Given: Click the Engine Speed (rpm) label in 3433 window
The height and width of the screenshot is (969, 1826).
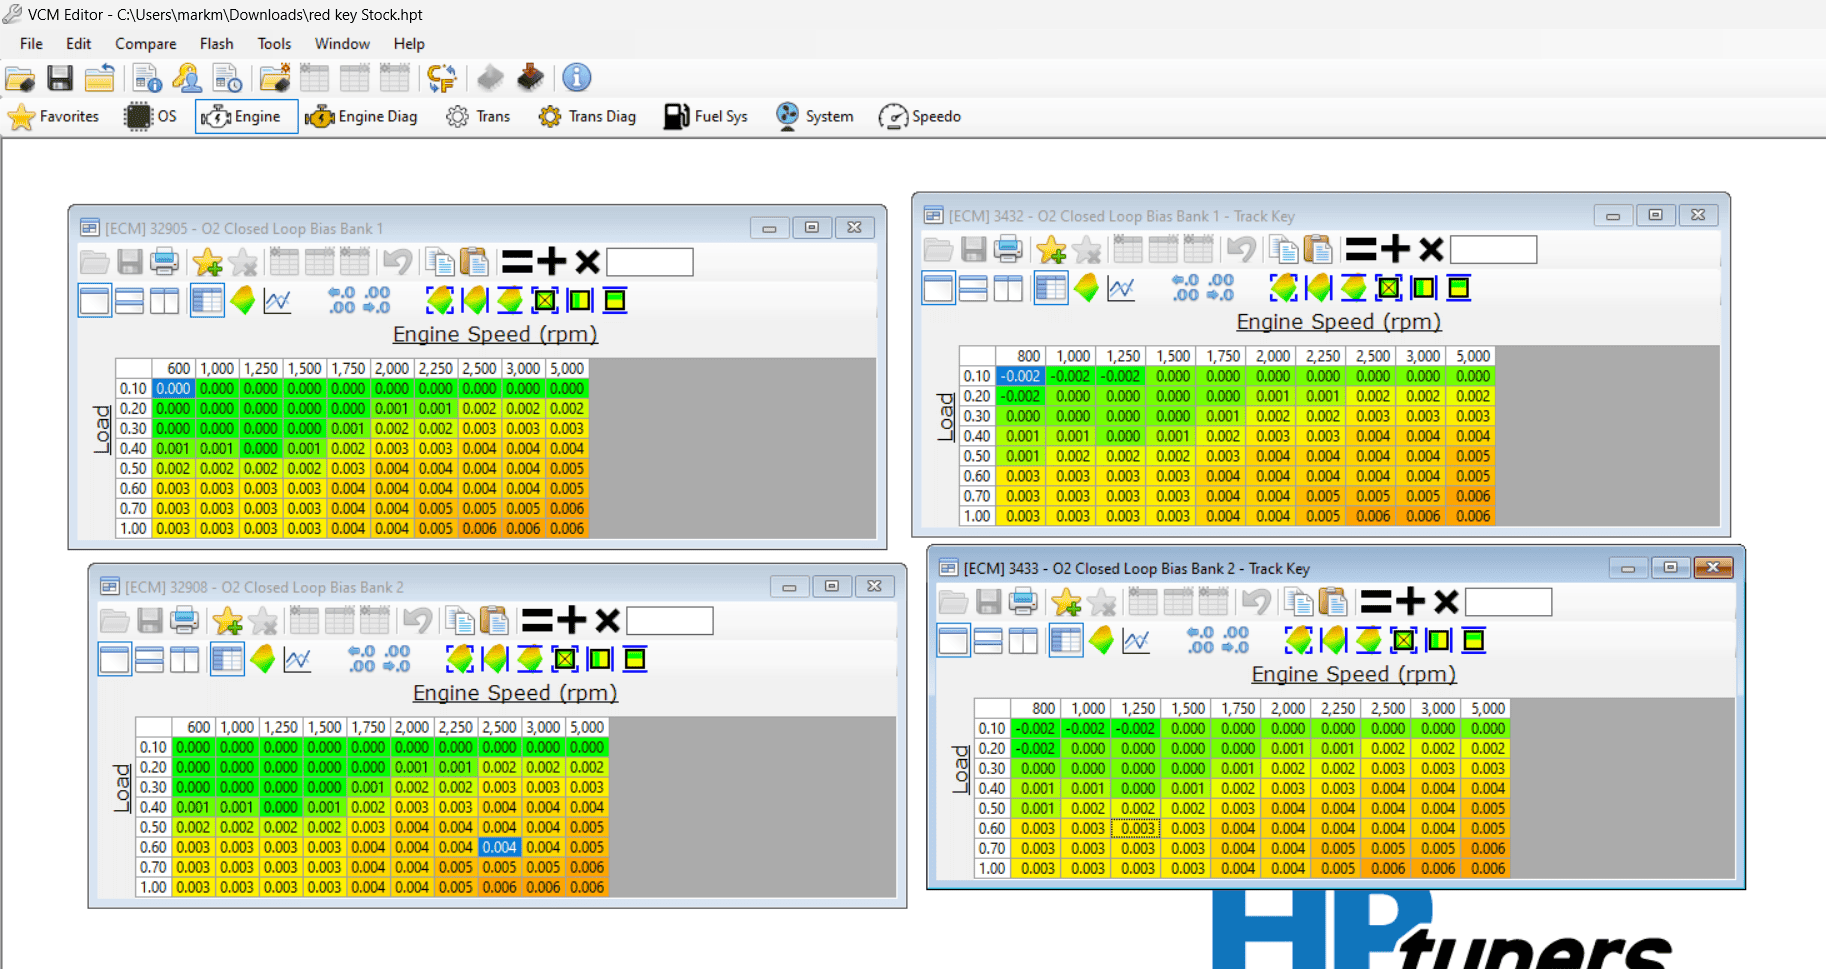Looking at the screenshot, I should pos(1354,675).
